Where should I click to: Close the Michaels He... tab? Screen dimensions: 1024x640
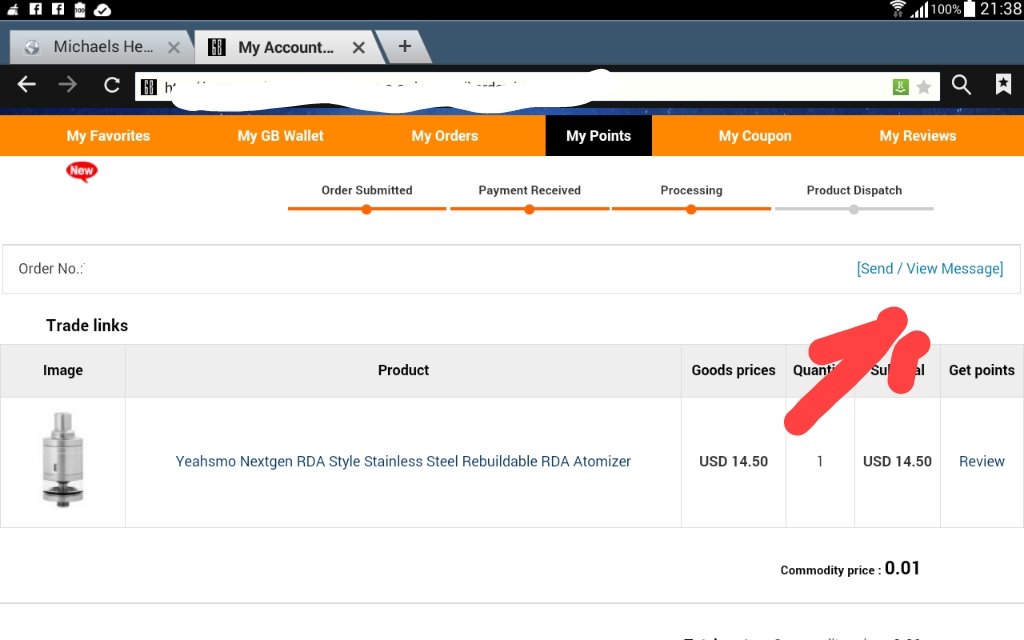pyautogui.click(x=174, y=47)
